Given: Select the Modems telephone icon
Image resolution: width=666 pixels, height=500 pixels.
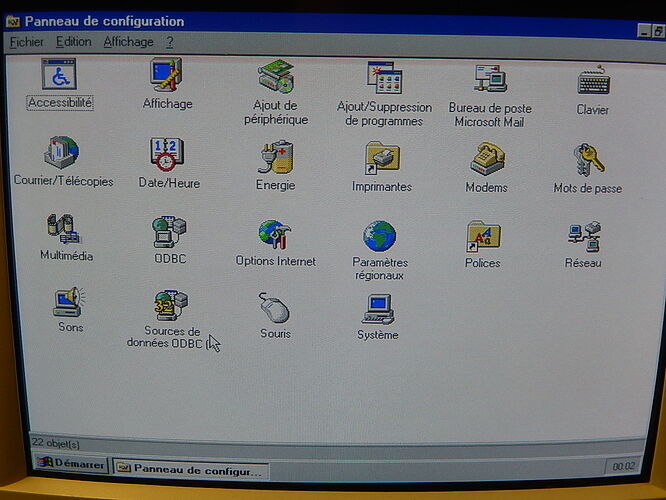Looking at the screenshot, I should click(x=488, y=159).
